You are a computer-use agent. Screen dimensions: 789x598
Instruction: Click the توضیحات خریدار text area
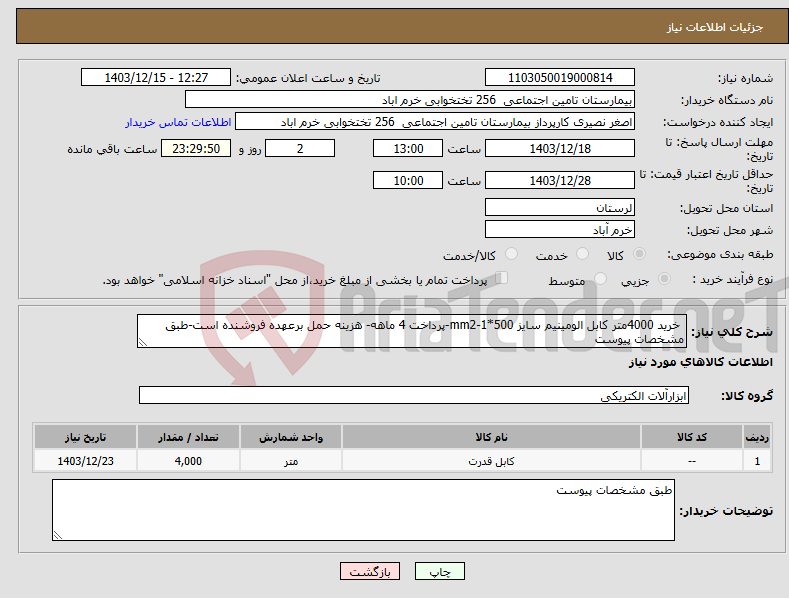(x=363, y=510)
